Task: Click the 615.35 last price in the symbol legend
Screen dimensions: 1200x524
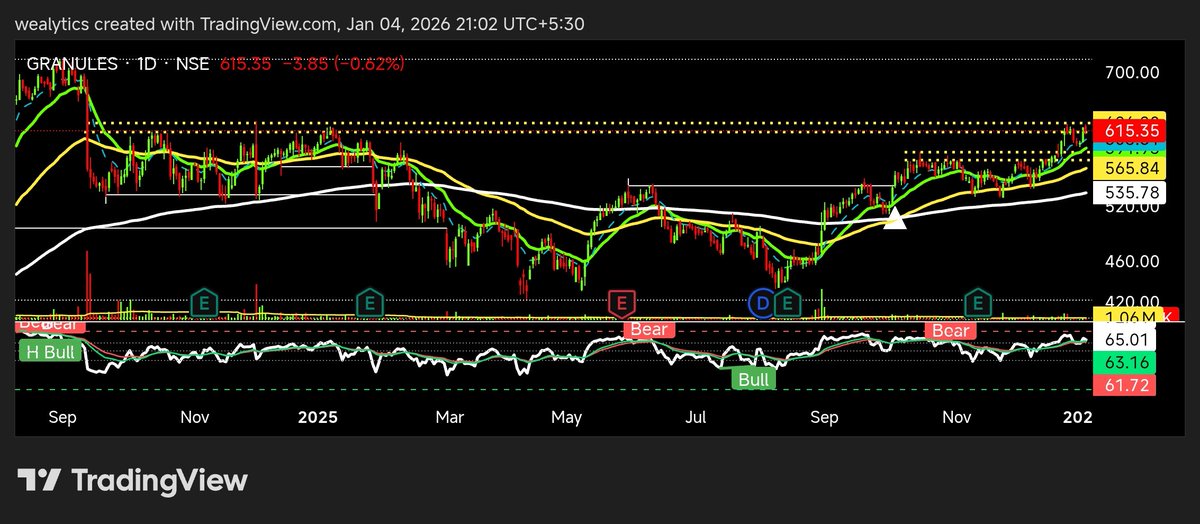Action: [244, 63]
